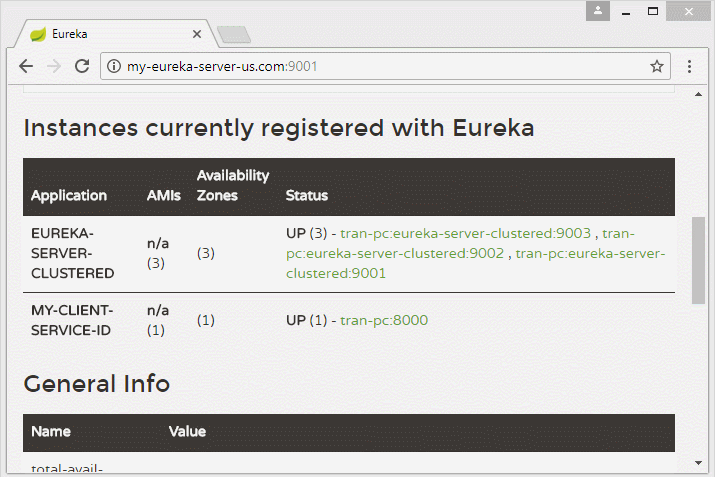
Task: Open the tran-pc:8000 instance link
Action: click(x=384, y=321)
